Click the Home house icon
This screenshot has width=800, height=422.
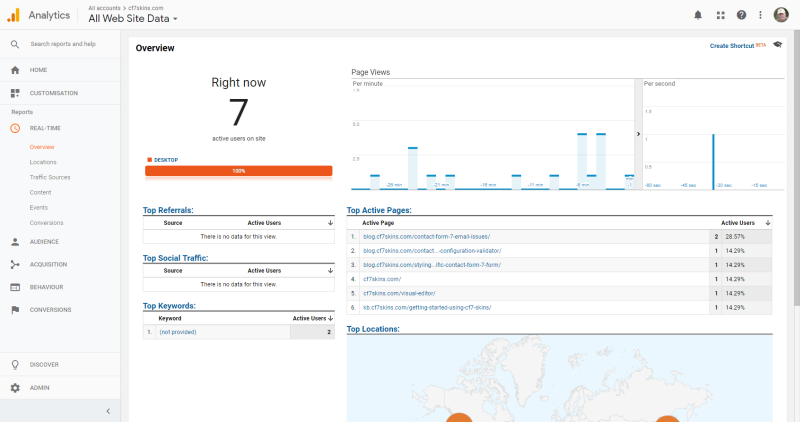pos(15,70)
